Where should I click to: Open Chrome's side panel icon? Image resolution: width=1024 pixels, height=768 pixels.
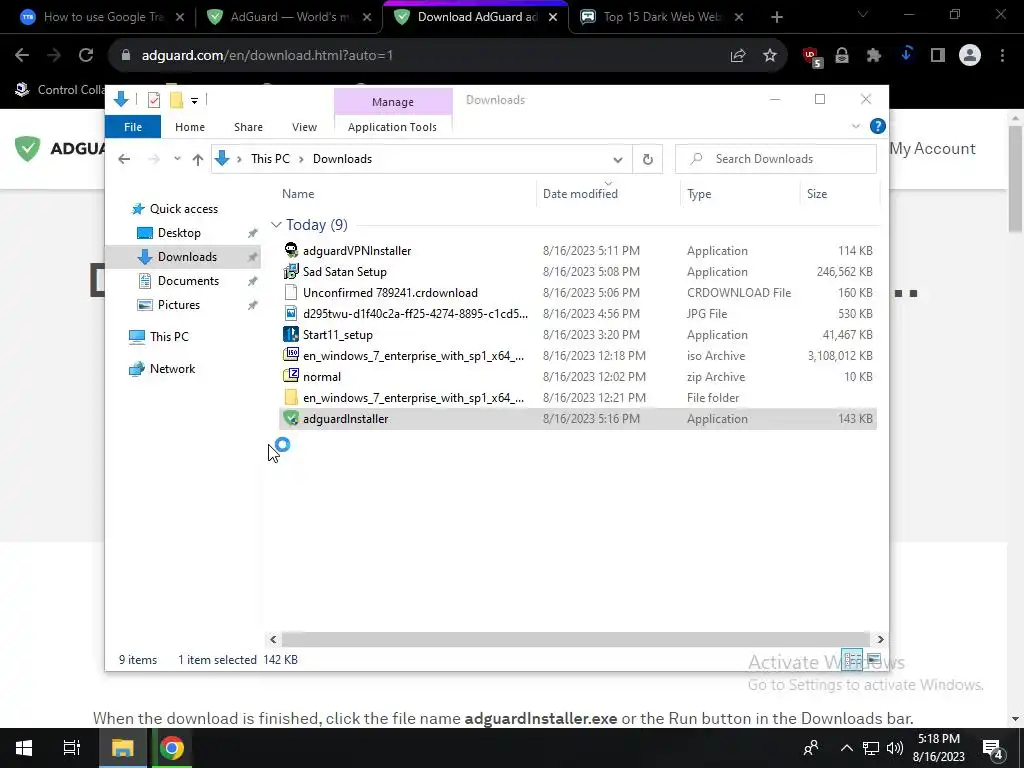tap(938, 56)
